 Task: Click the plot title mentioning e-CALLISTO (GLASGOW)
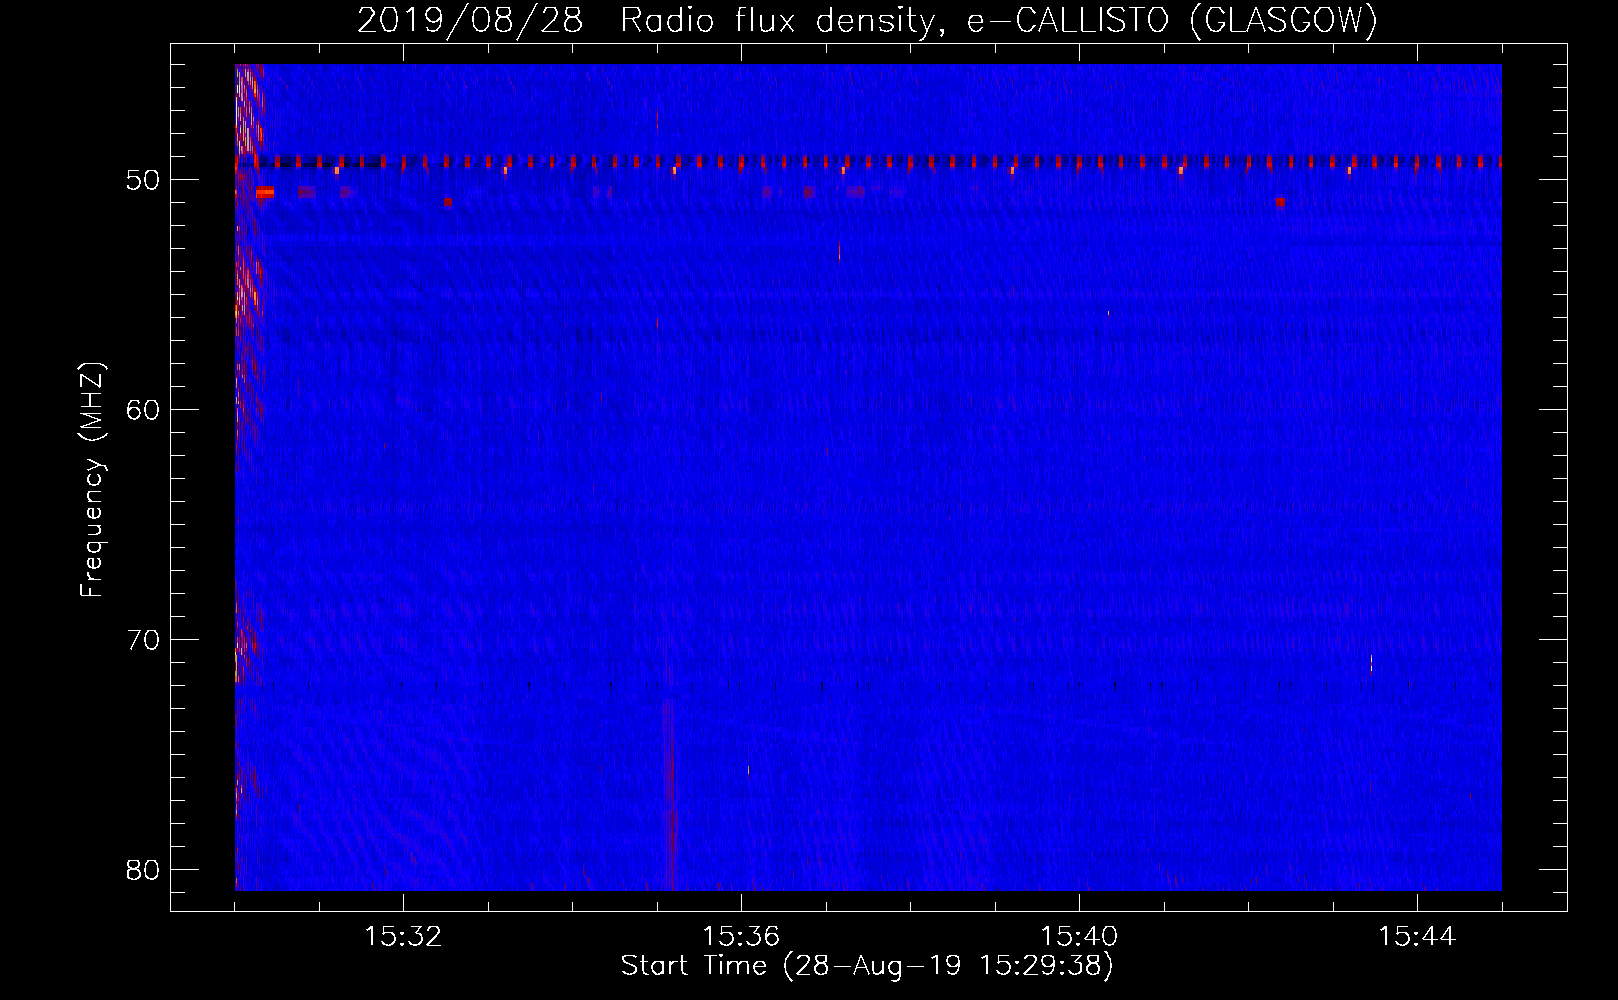tap(867, 20)
